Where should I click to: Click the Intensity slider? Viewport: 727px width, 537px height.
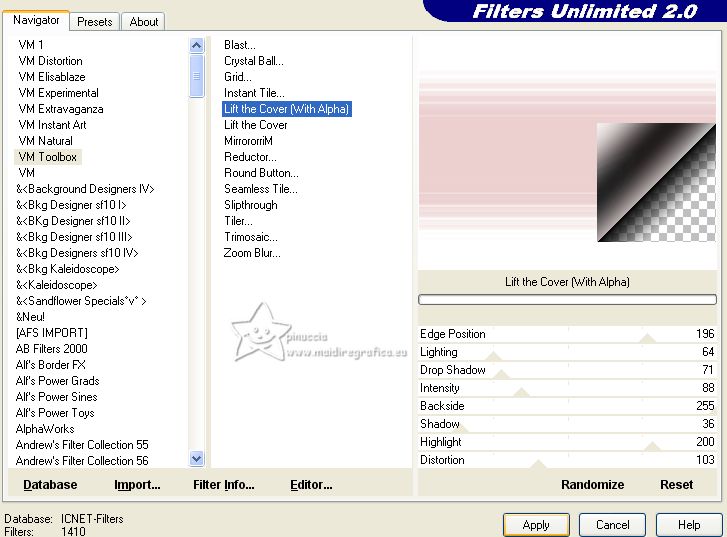point(567,388)
